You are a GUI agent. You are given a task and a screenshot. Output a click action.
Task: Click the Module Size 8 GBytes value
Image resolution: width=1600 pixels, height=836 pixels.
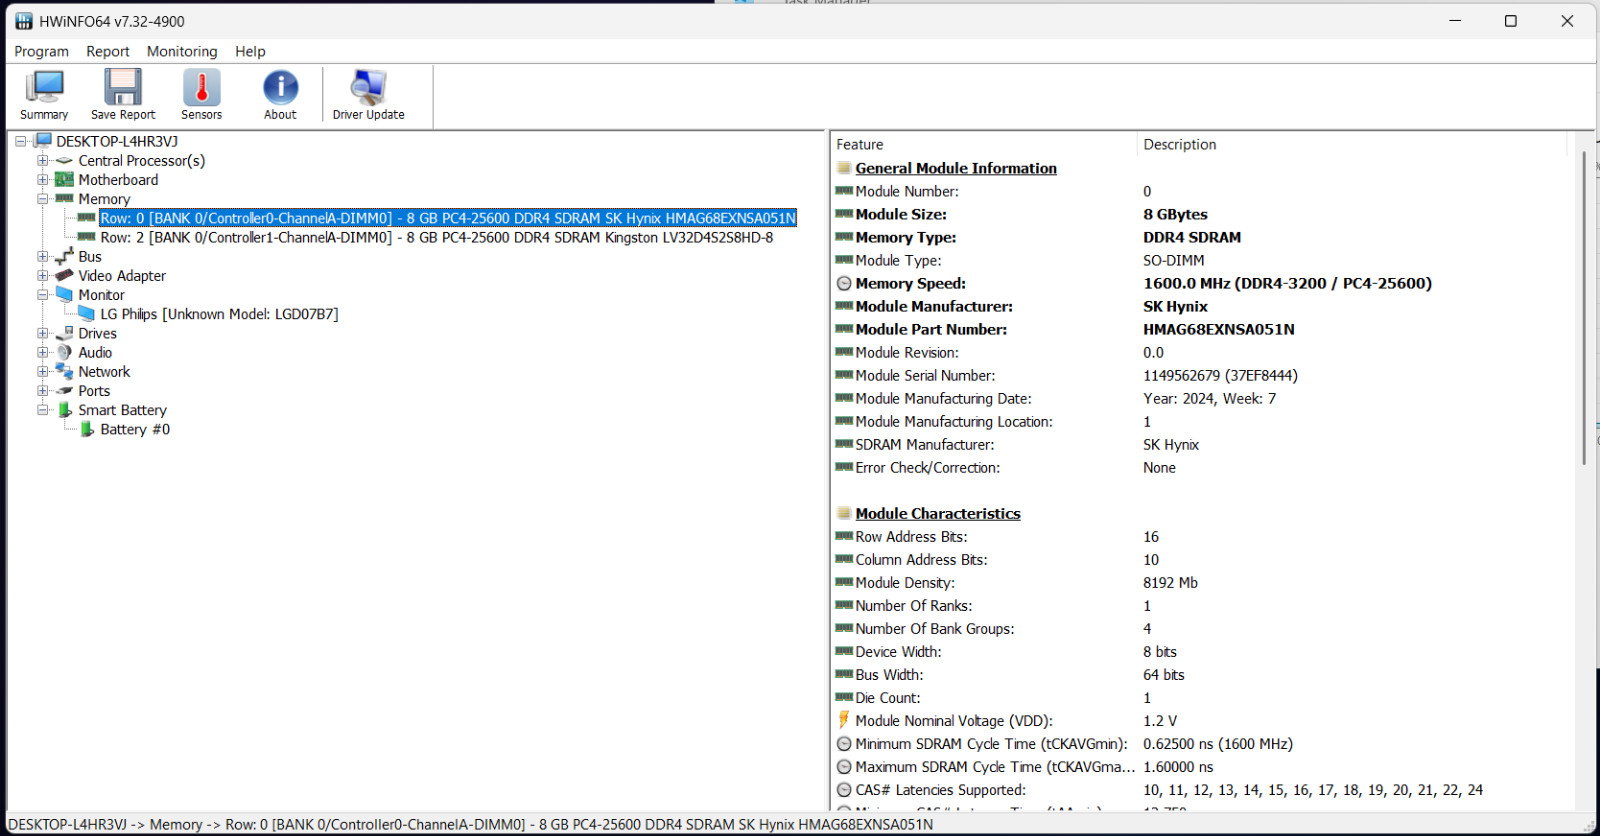[1175, 214]
